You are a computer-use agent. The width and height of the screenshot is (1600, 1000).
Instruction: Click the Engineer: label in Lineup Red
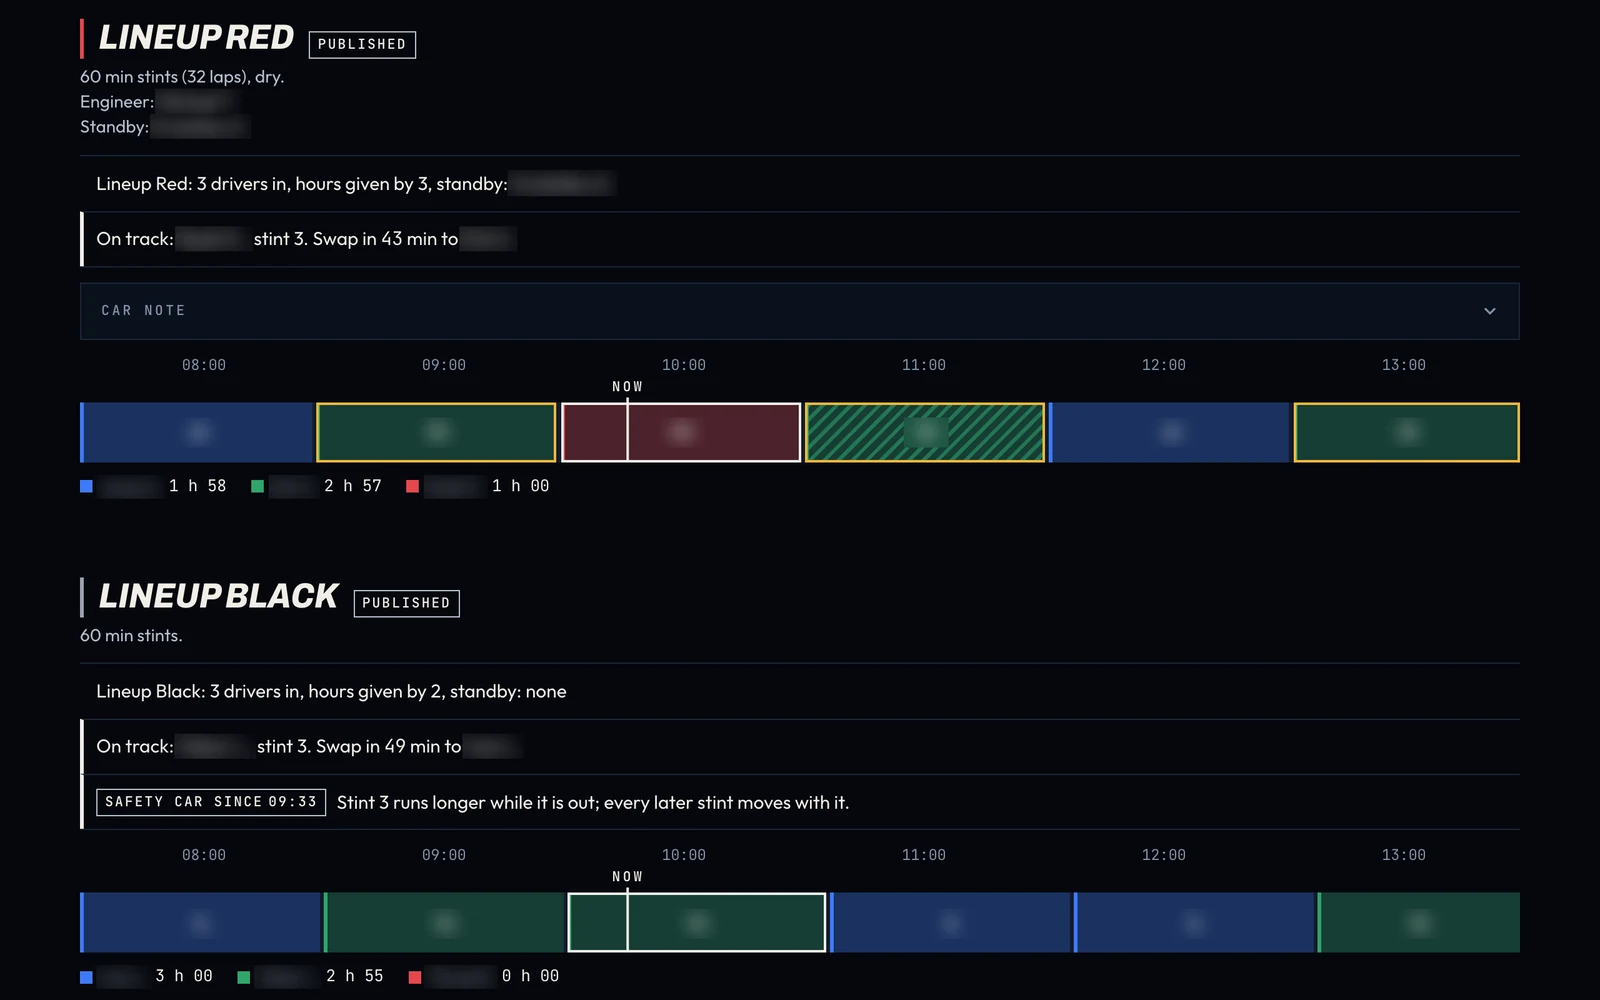point(117,102)
